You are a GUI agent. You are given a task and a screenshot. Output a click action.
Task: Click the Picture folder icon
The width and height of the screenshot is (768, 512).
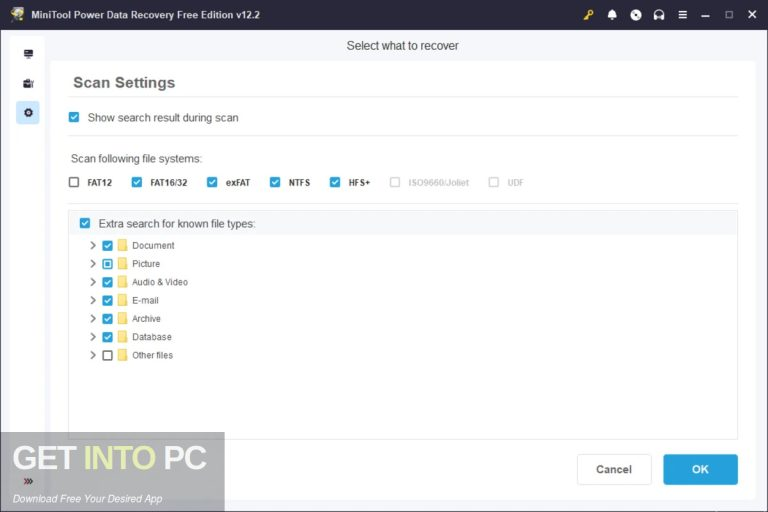122,264
